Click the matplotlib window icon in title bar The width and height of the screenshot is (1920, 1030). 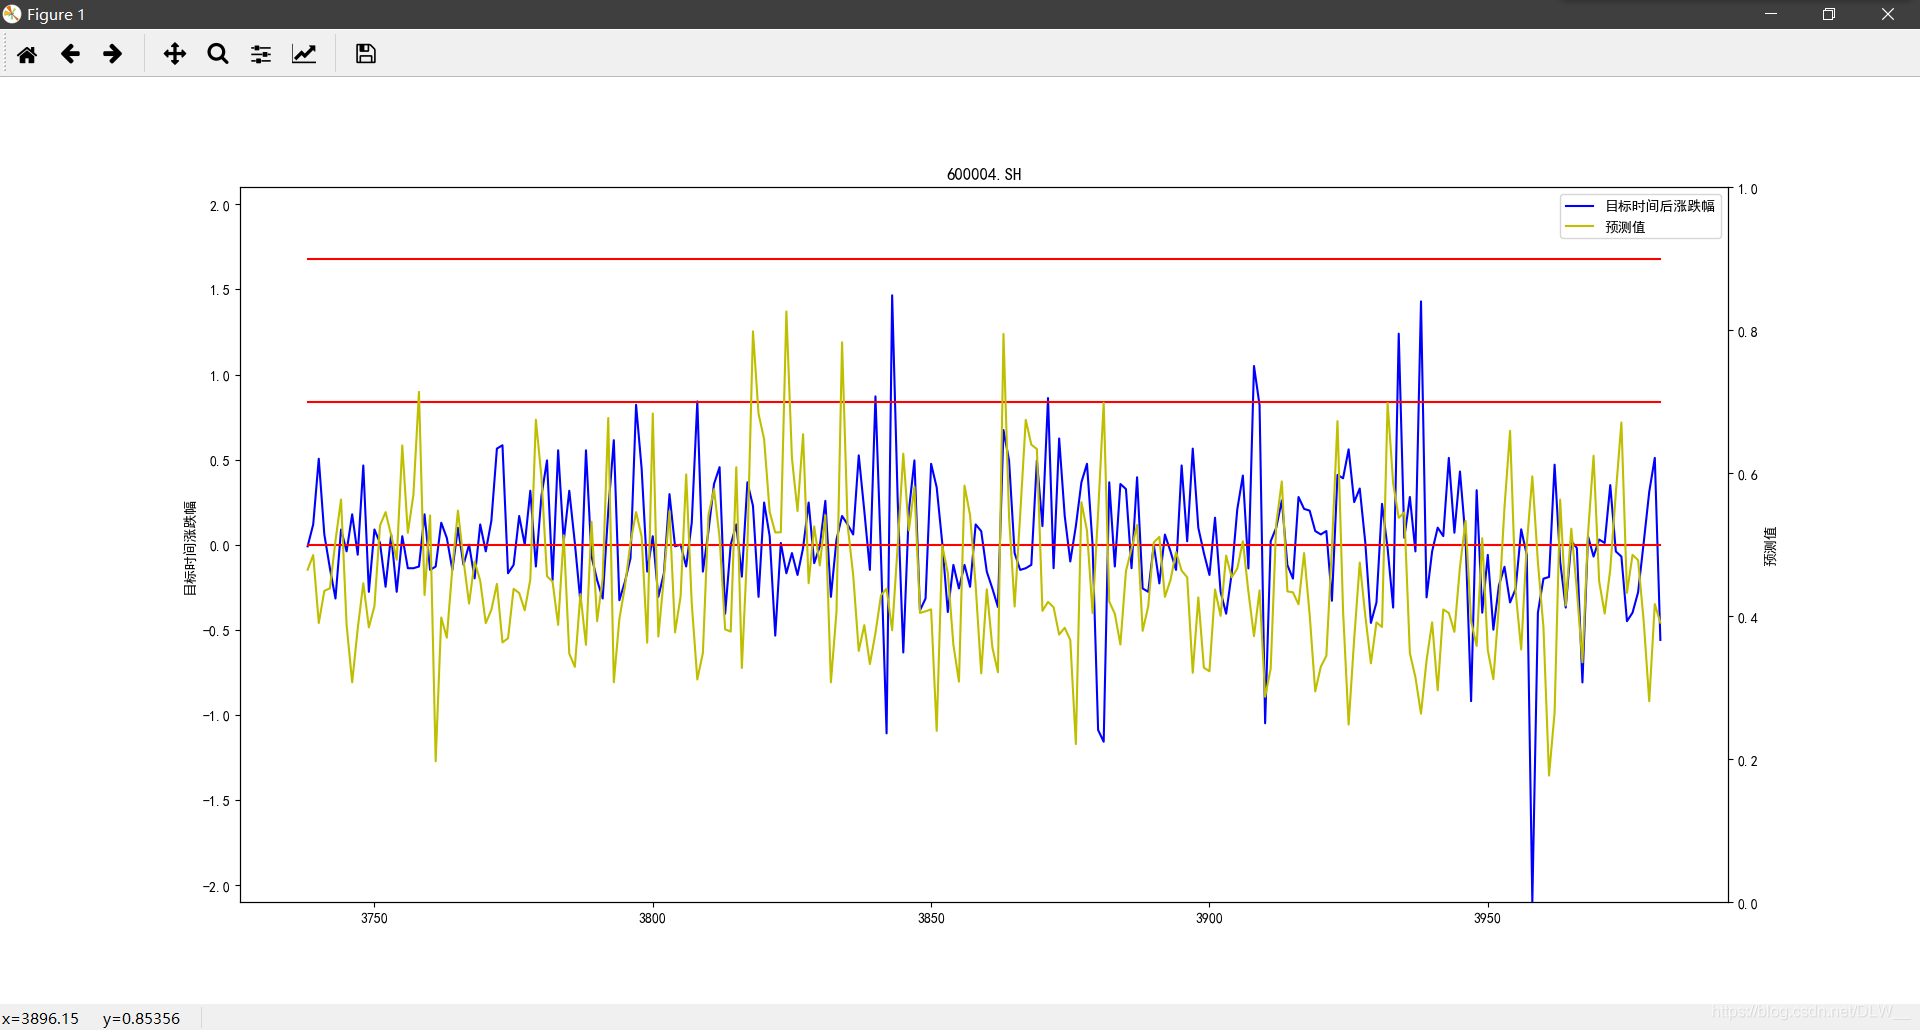point(12,14)
